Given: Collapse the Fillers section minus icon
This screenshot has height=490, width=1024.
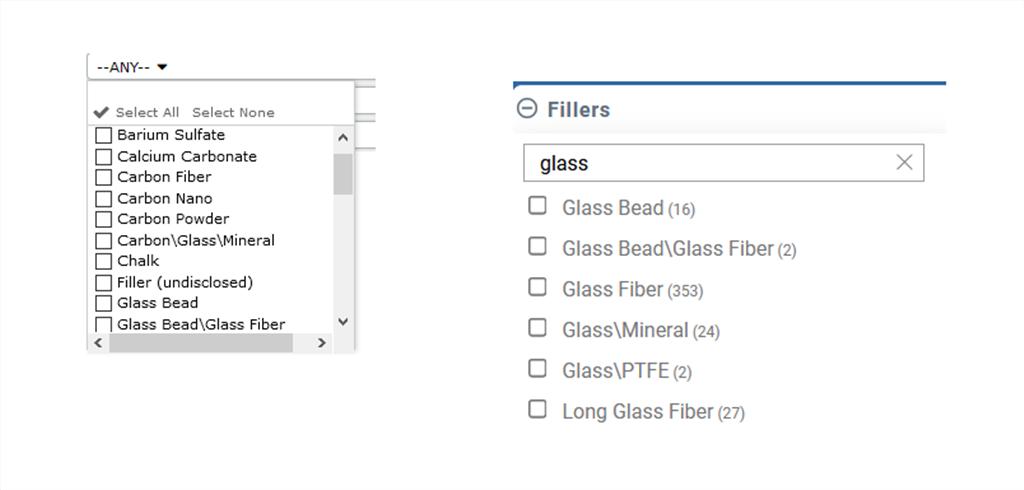Looking at the screenshot, I should click(x=526, y=109).
